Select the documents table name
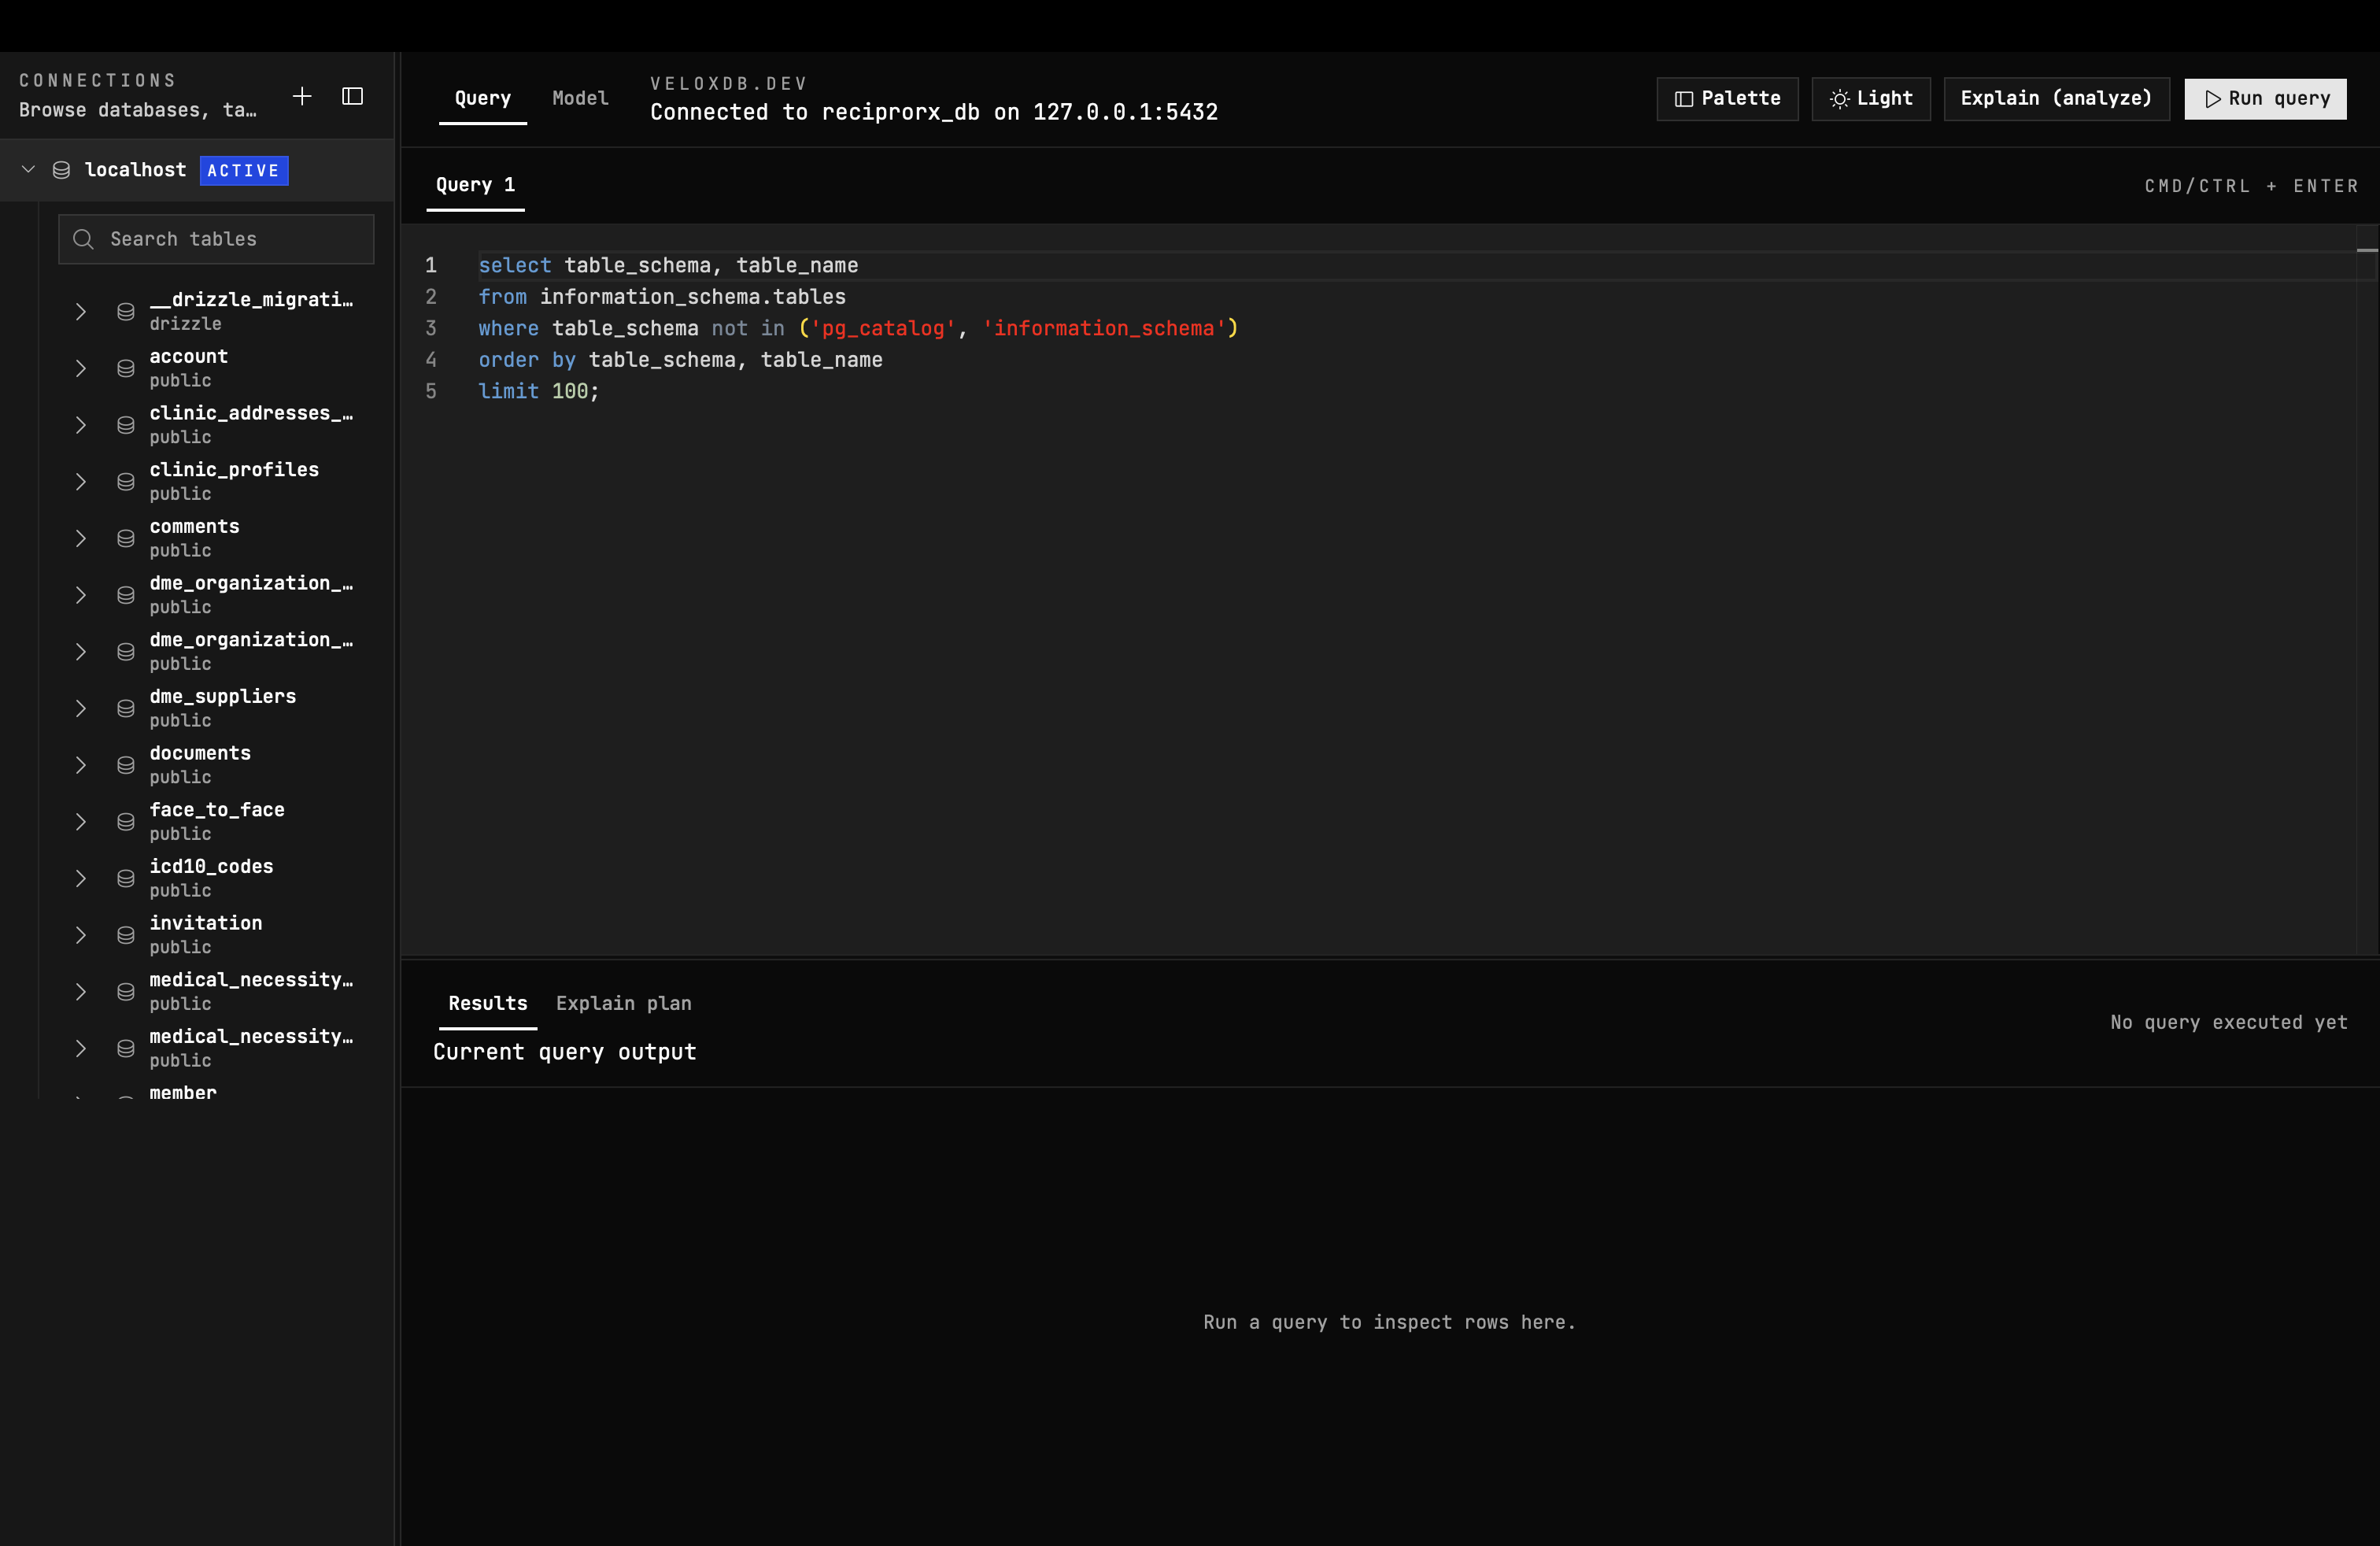Screen dimensions: 2380x1546 200,753
